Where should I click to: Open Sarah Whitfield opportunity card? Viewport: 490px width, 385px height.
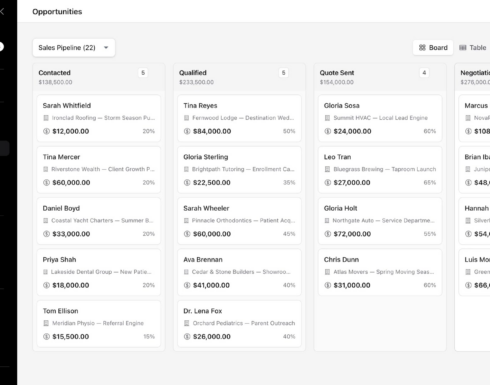pos(99,118)
